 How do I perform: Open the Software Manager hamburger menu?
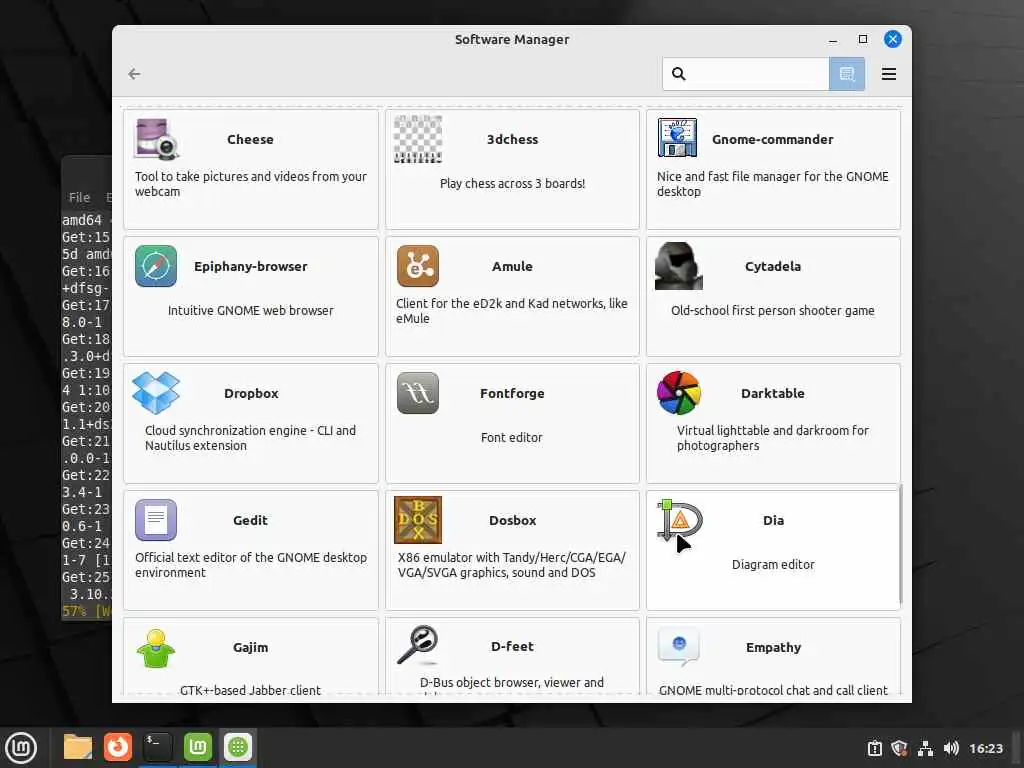tap(888, 74)
